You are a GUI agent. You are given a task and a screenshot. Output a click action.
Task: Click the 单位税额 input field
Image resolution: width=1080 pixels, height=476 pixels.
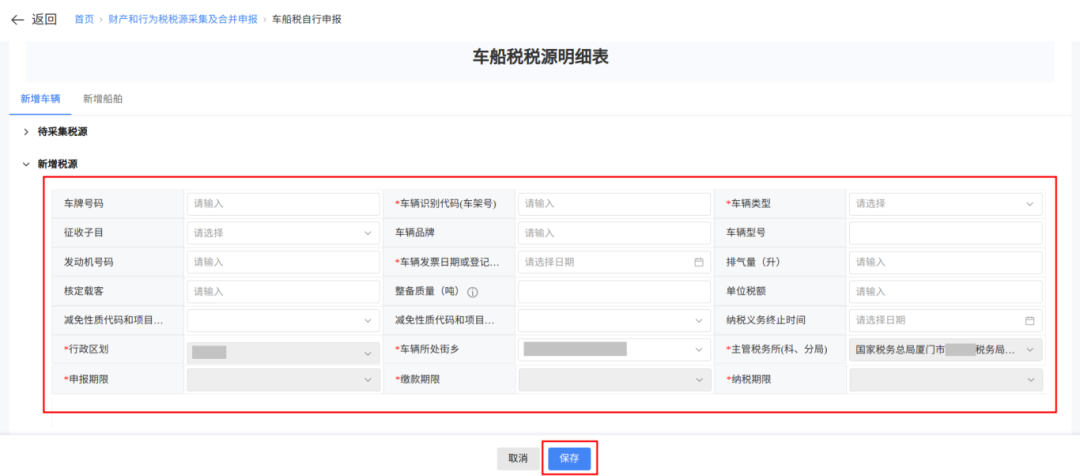pos(945,291)
